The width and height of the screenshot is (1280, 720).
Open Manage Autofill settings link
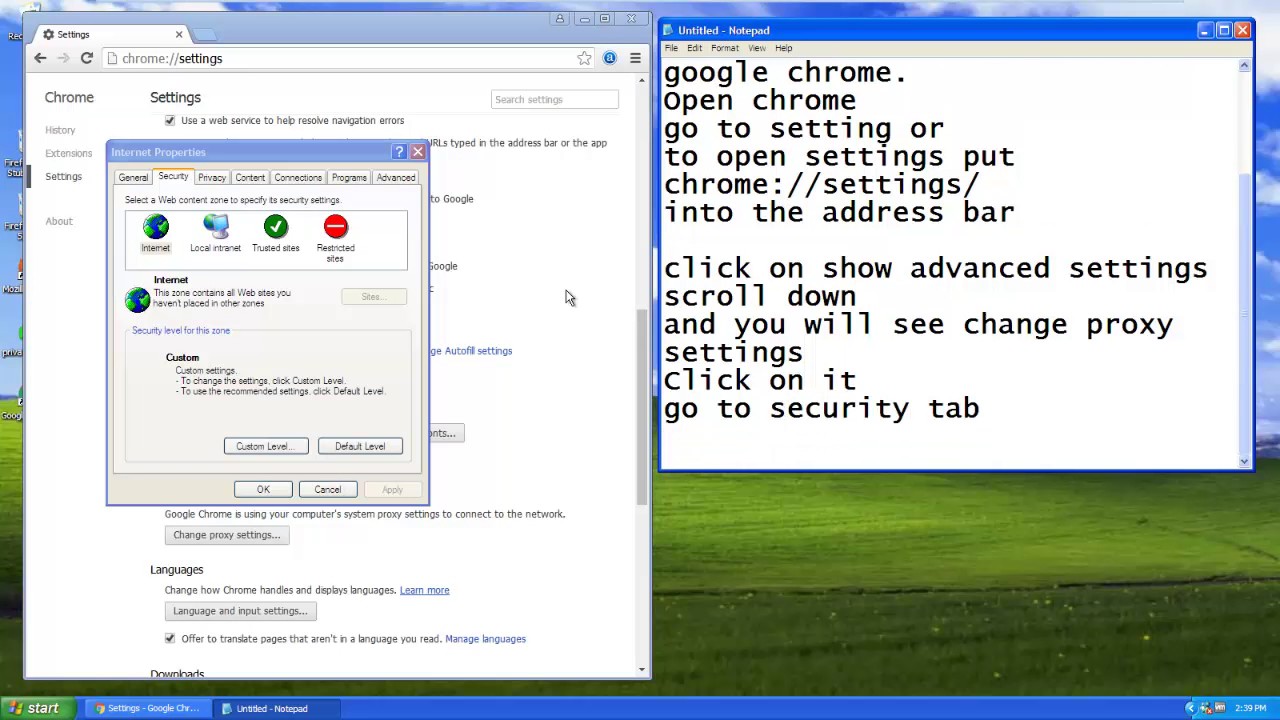(471, 351)
